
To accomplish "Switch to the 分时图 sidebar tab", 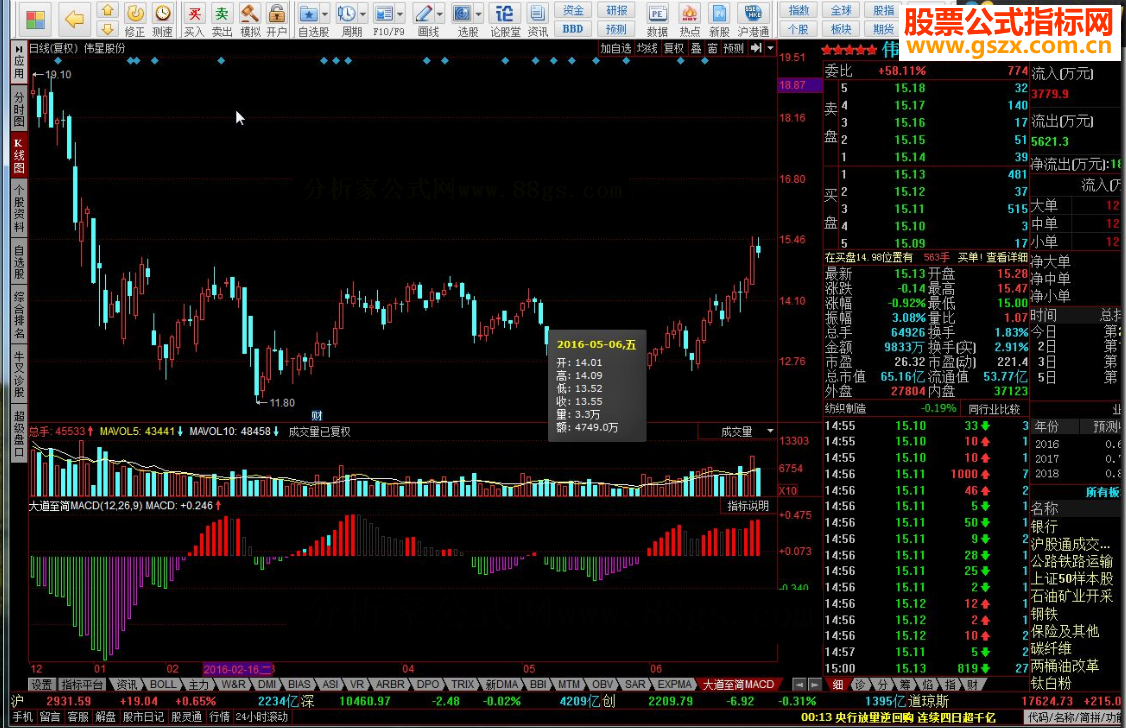I will point(19,109).
